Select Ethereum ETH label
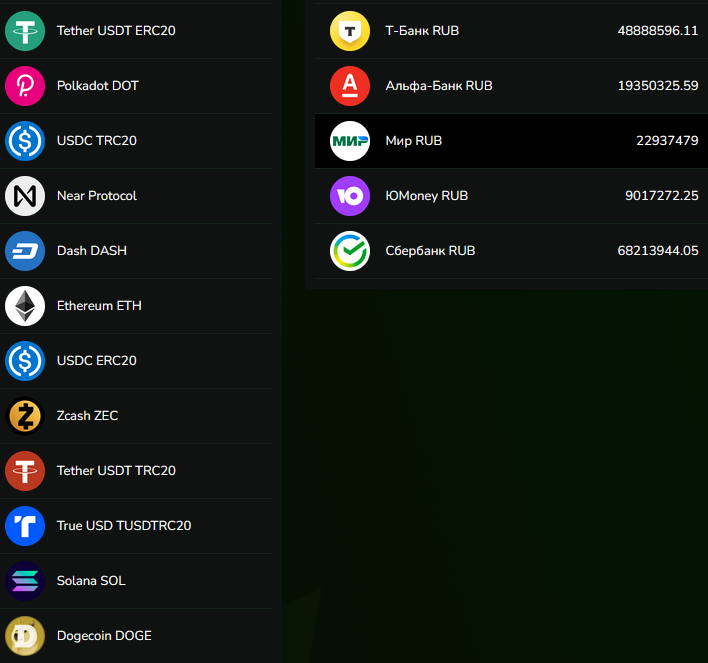Viewport: 708px width, 663px height. tap(99, 306)
